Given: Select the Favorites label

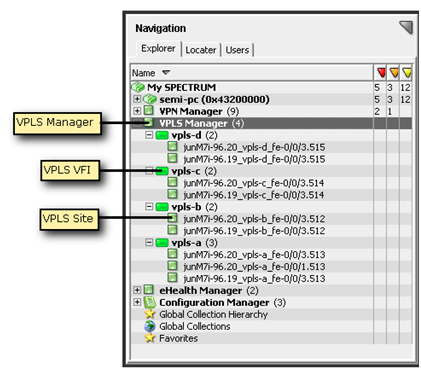Looking at the screenshot, I should click(x=178, y=338).
